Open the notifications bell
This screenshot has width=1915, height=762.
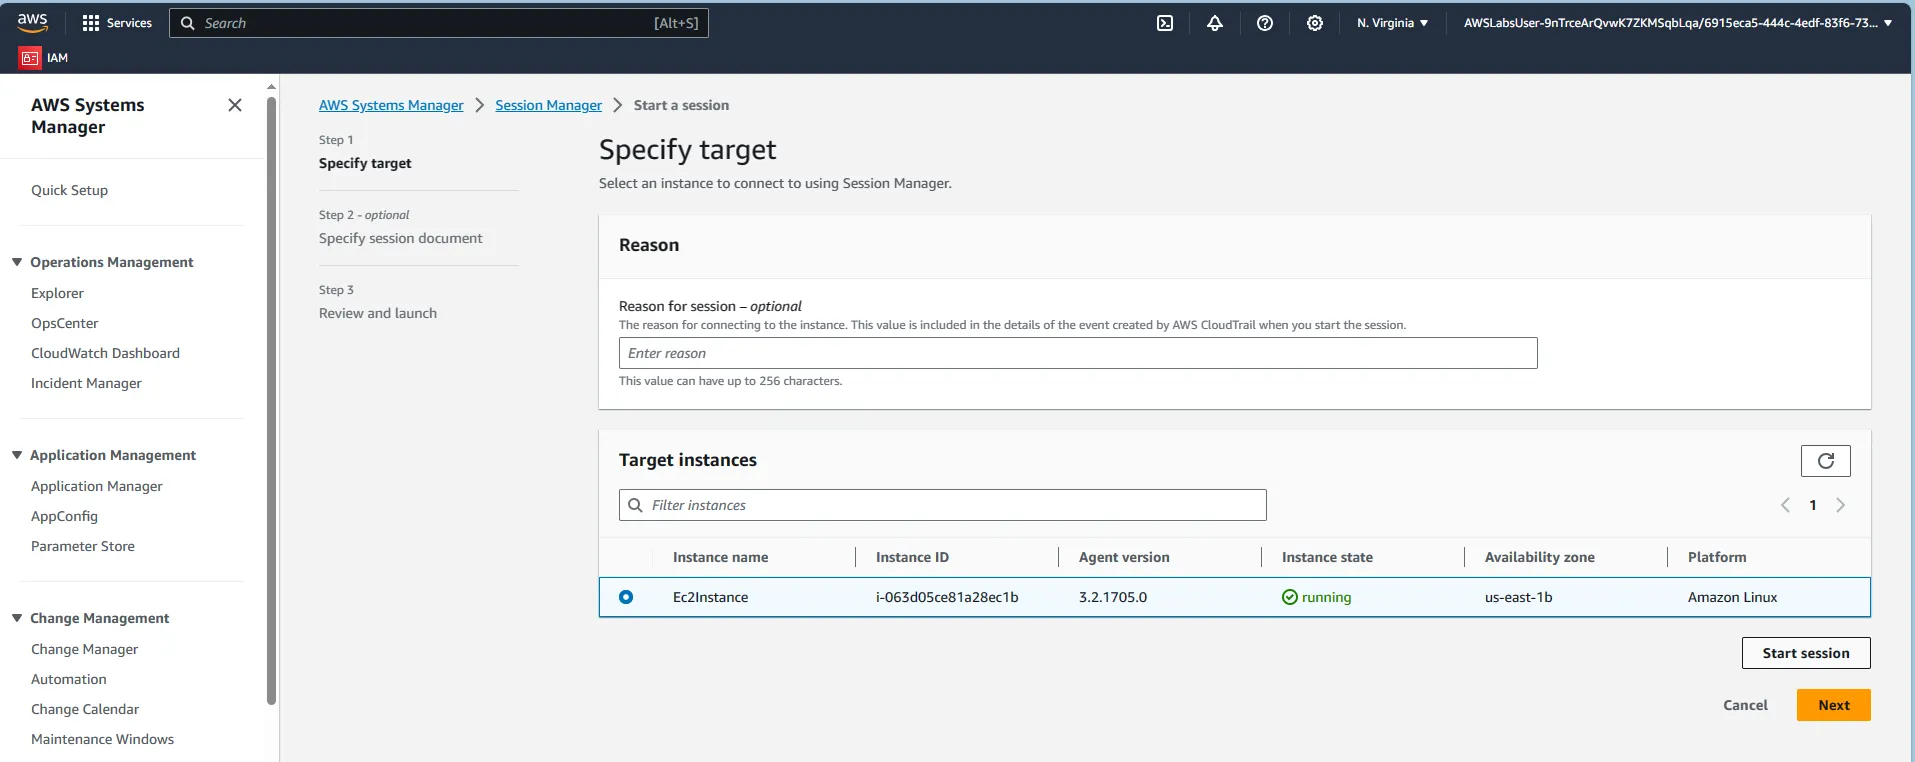point(1215,23)
